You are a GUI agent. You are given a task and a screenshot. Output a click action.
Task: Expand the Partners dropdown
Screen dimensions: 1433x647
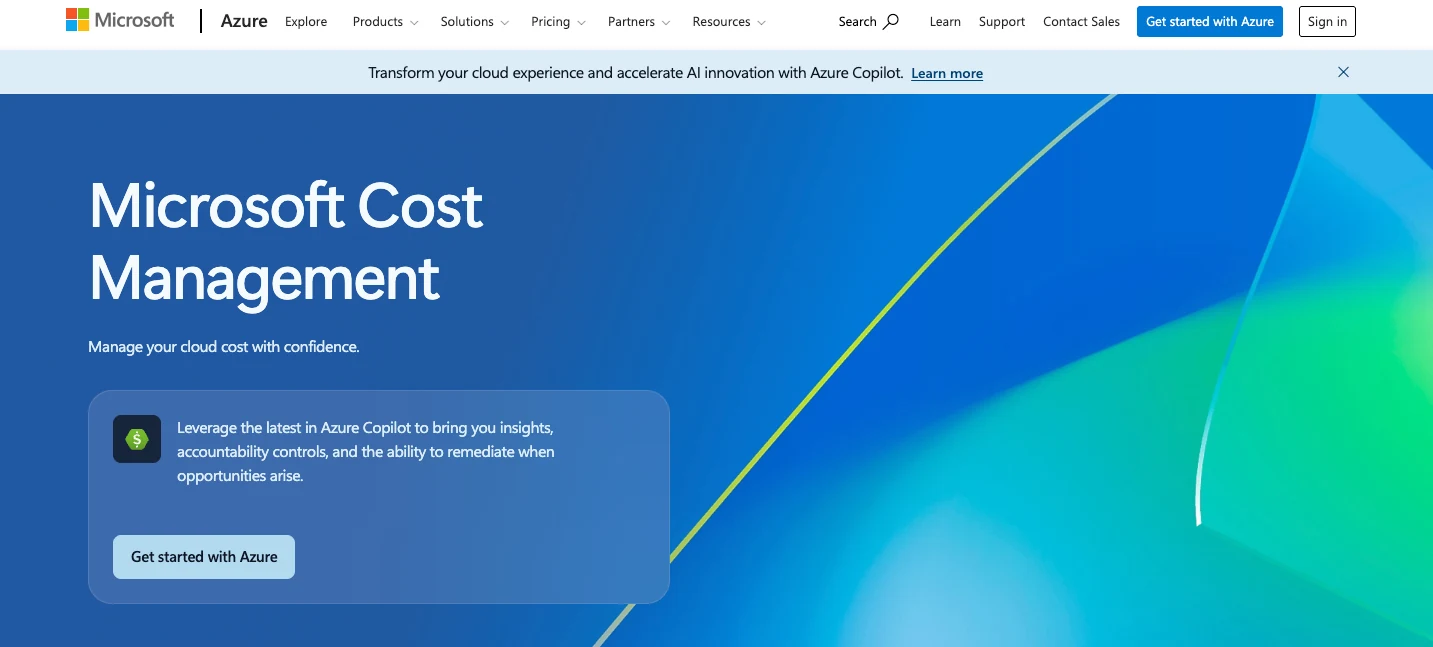(639, 21)
